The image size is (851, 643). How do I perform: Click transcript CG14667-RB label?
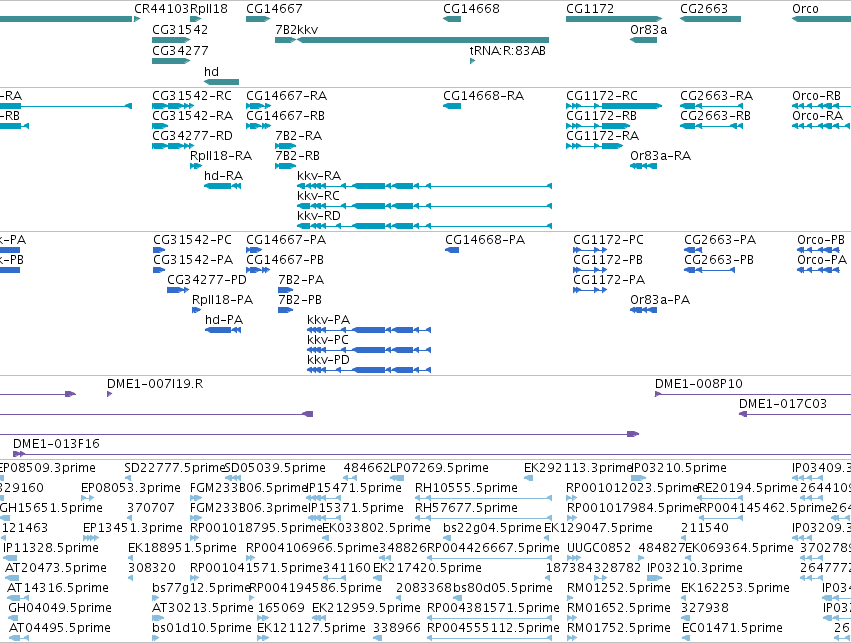(x=285, y=116)
